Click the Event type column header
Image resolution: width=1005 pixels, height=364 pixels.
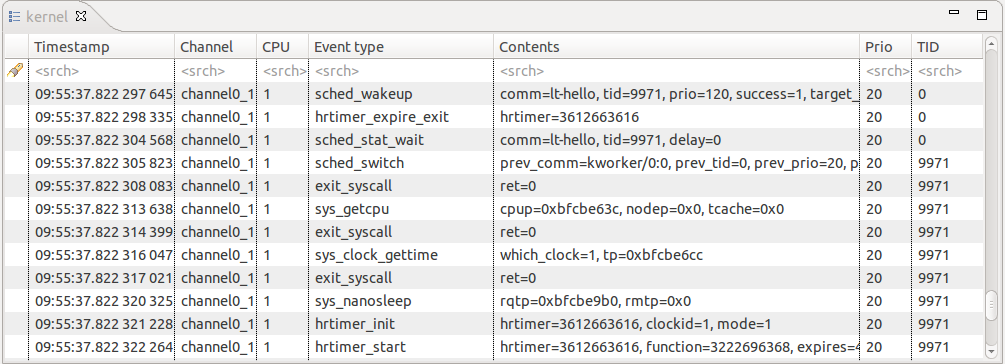tap(401, 47)
